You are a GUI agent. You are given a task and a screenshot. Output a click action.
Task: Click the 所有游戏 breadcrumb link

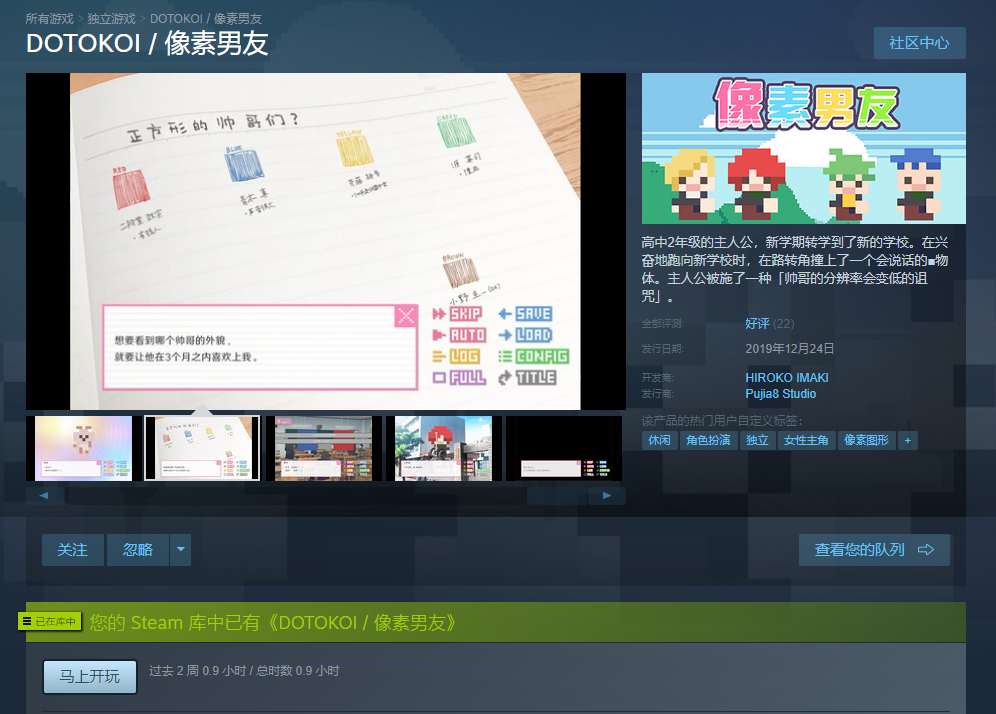50,19
